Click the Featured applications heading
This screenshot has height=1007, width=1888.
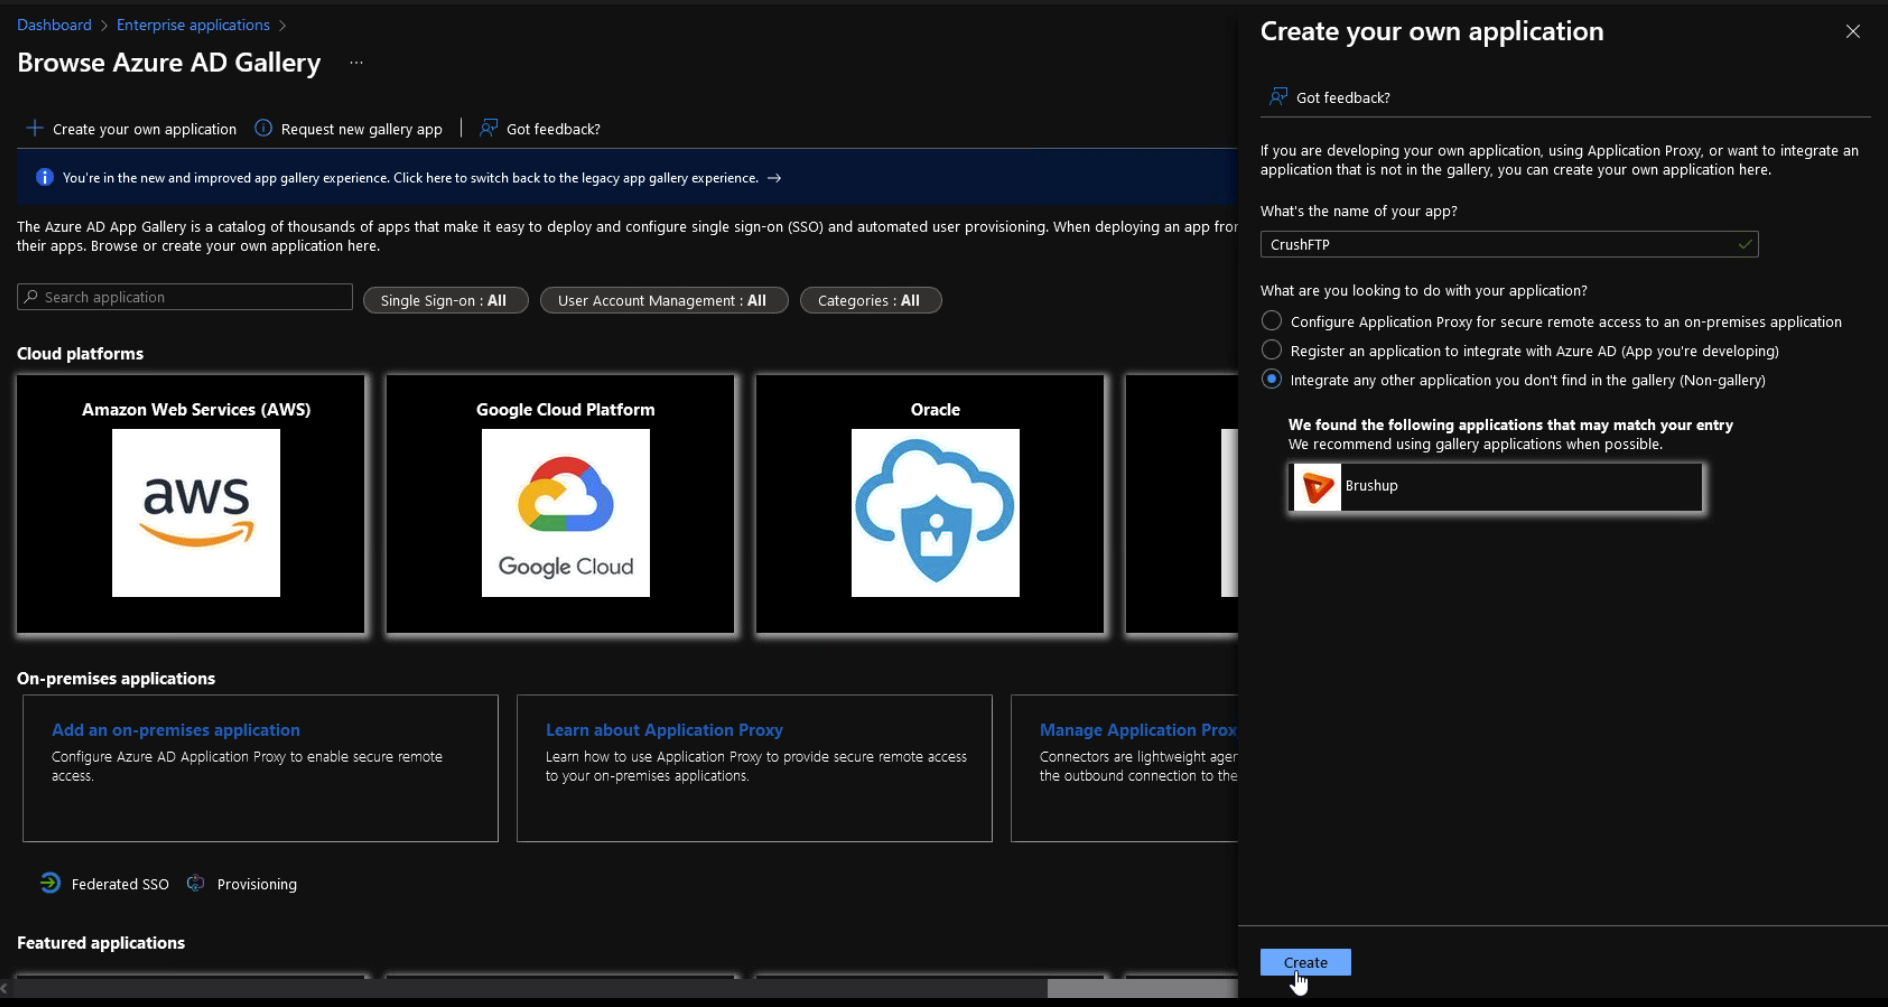click(x=101, y=942)
